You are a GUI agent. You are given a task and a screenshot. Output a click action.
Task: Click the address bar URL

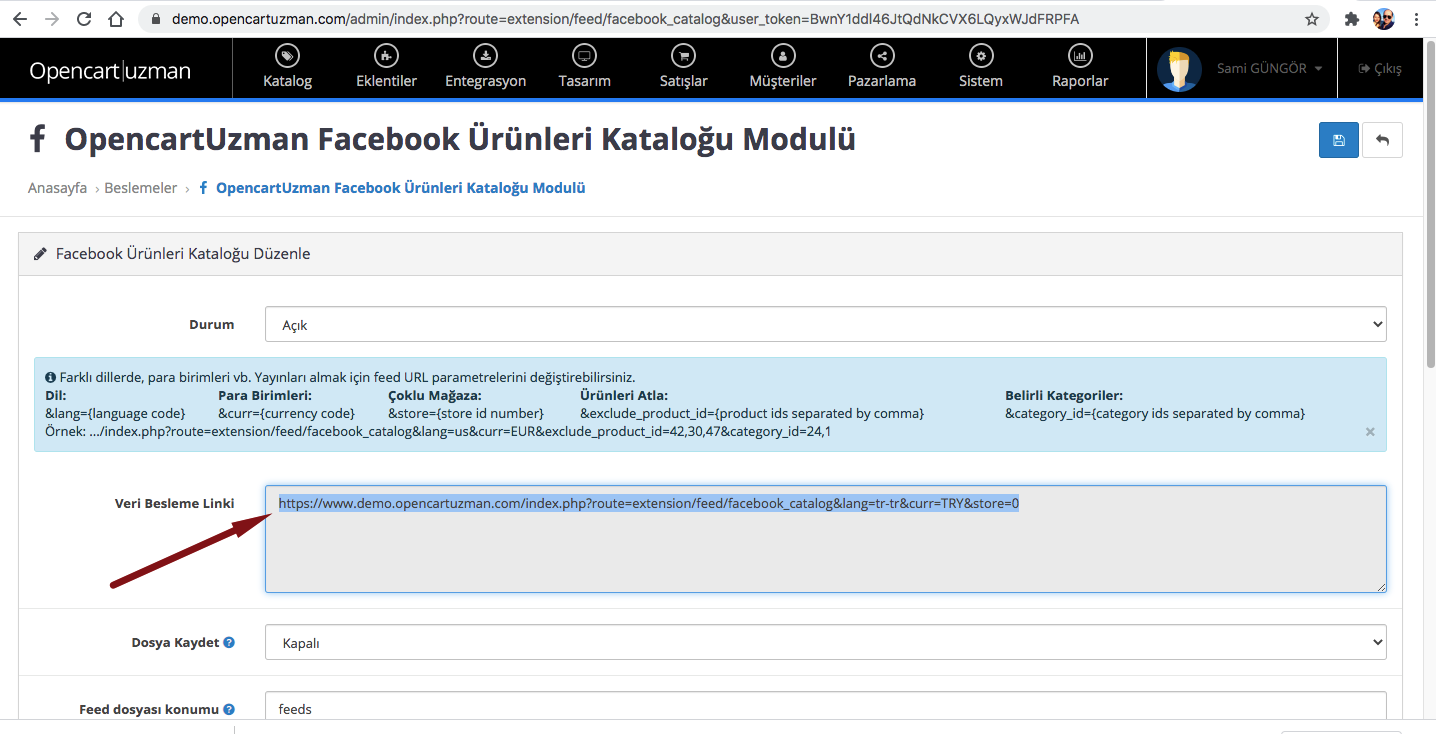[625, 19]
